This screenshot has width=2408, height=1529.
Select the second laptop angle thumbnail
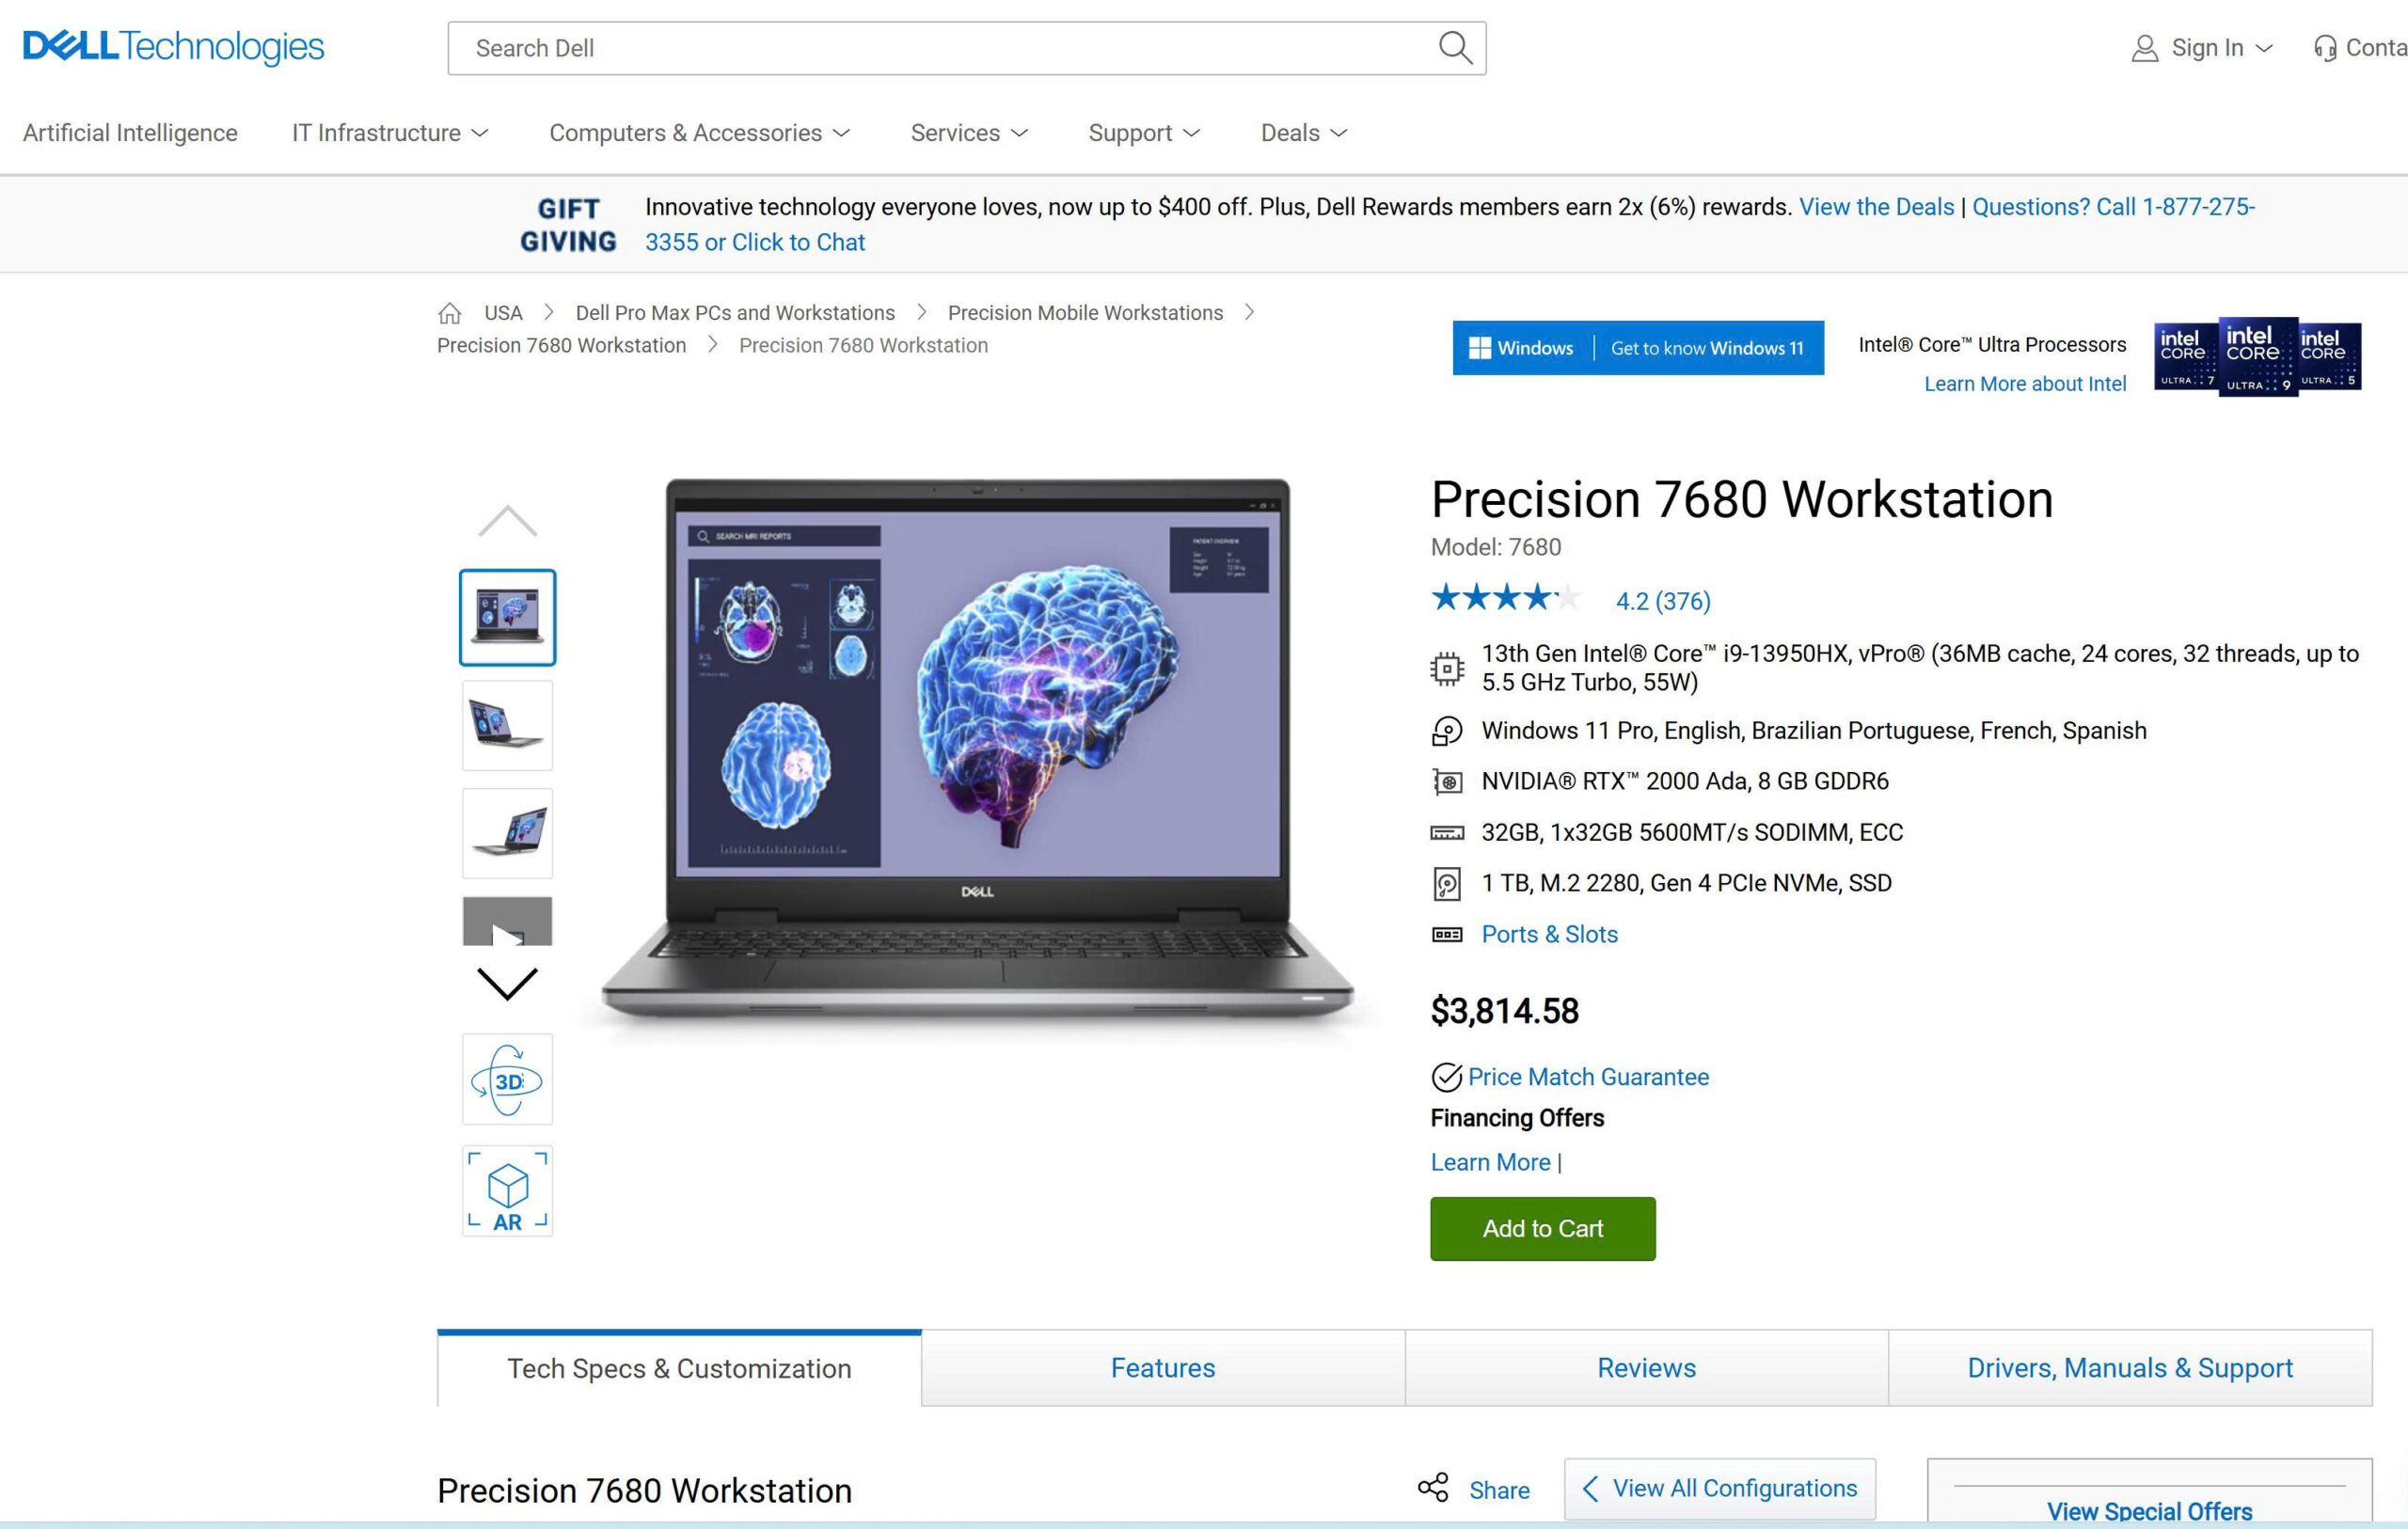[507, 726]
